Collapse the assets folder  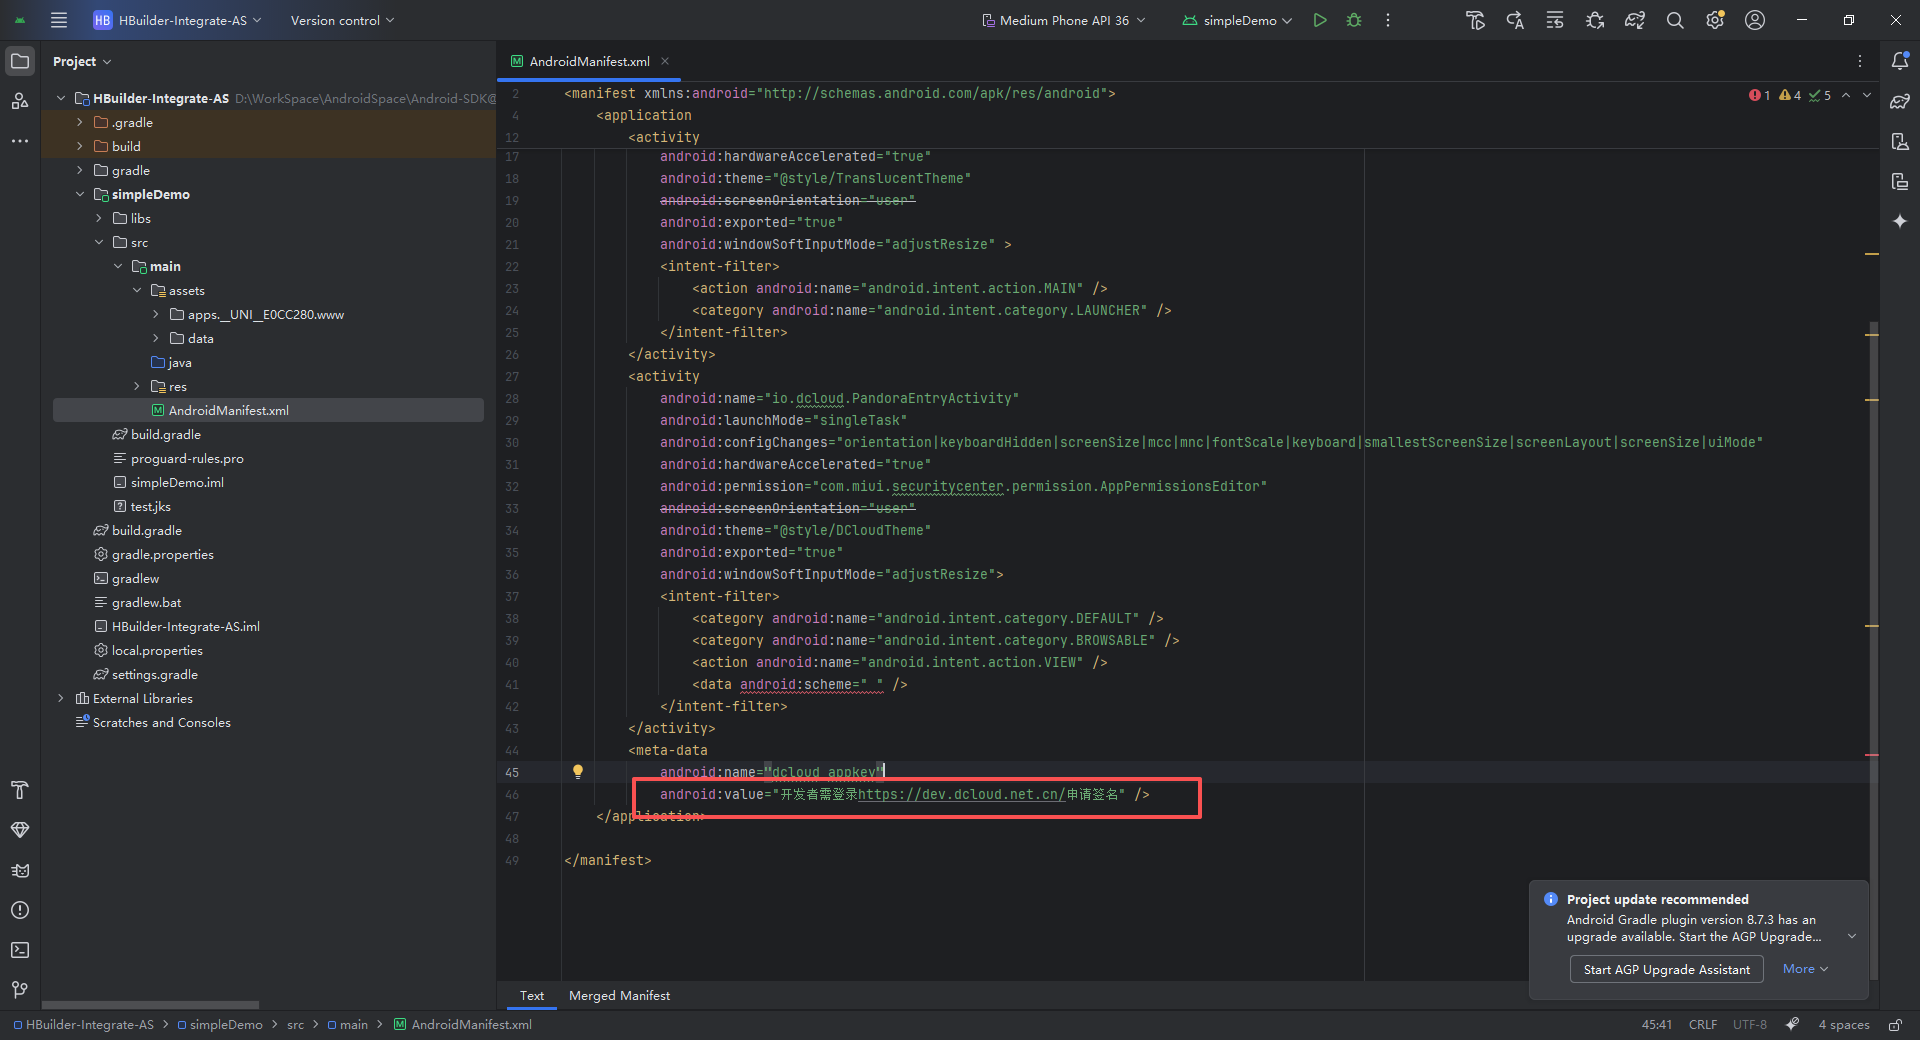tap(137, 290)
